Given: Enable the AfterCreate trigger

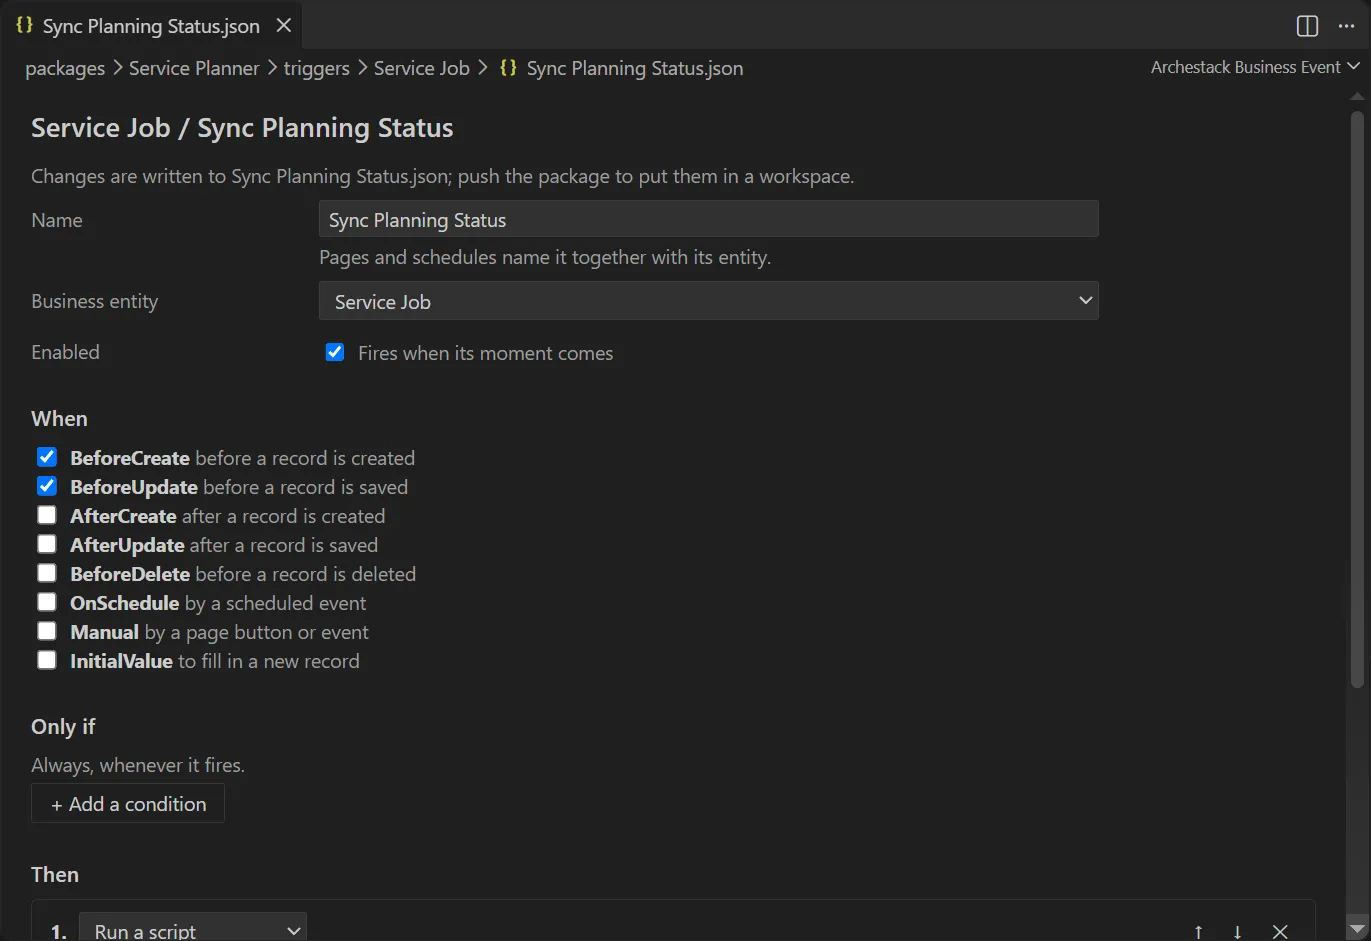Looking at the screenshot, I should pyautogui.click(x=47, y=515).
